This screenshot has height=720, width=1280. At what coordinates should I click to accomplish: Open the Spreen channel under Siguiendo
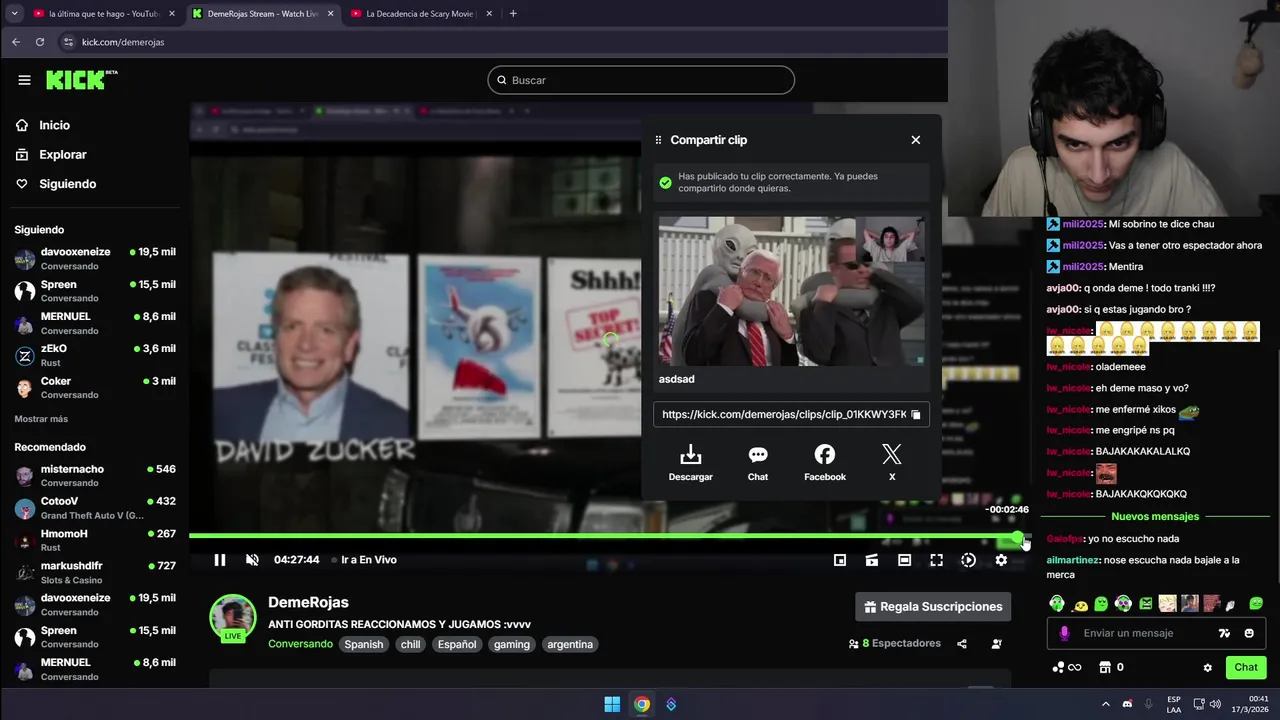click(95, 291)
